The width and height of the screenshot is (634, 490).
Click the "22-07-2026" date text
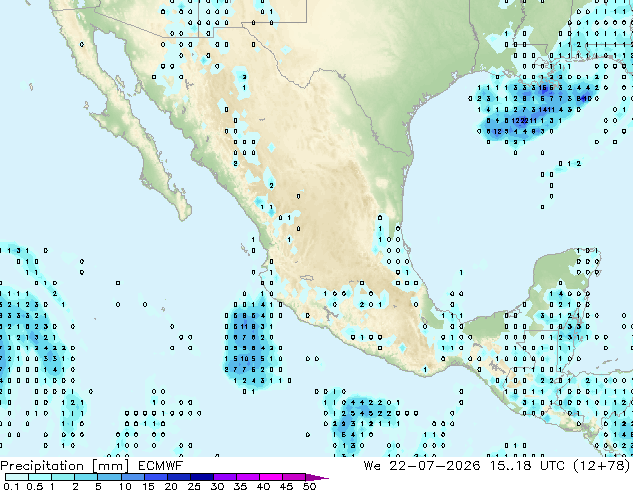435,466
